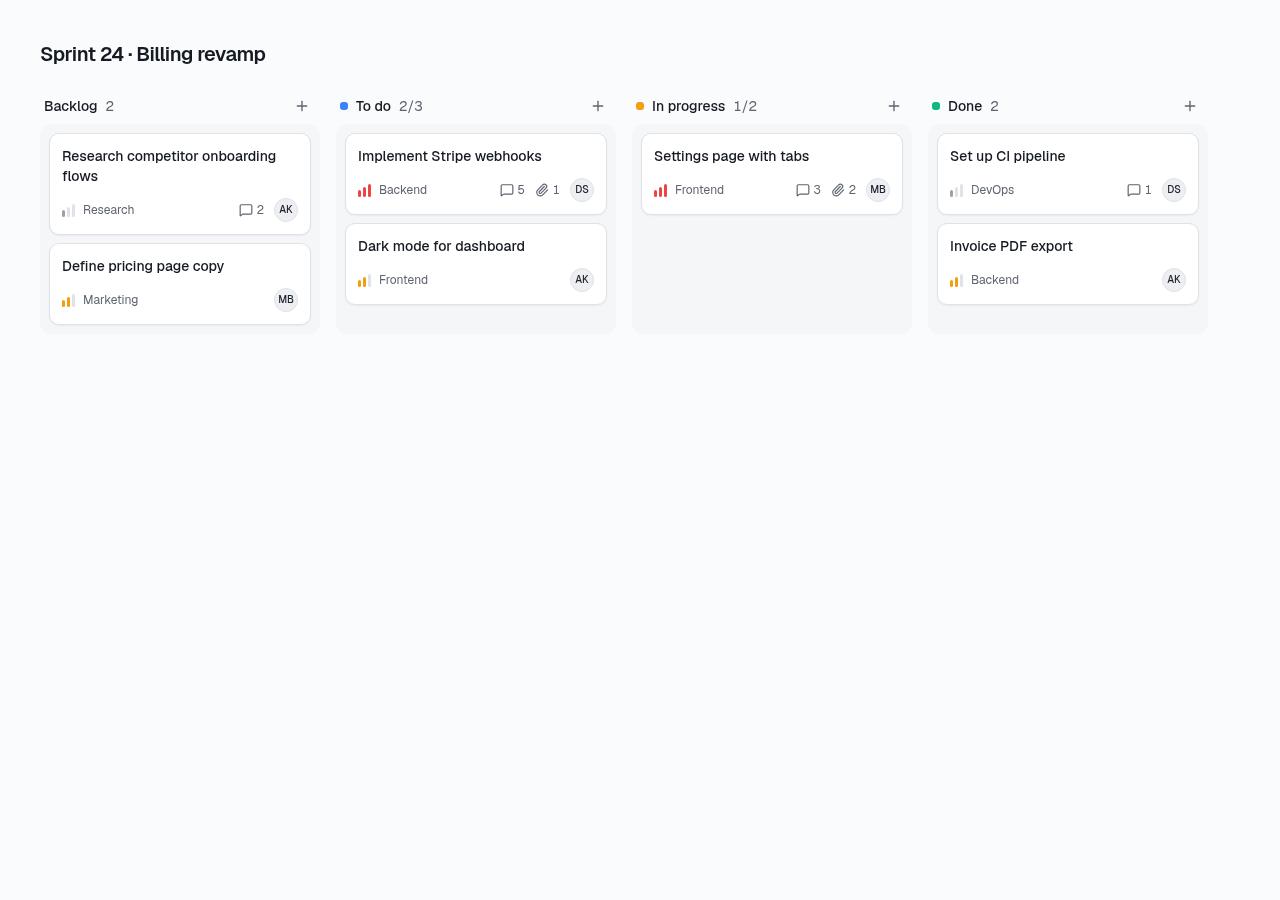Click the Research tag label

pyautogui.click(x=108, y=210)
